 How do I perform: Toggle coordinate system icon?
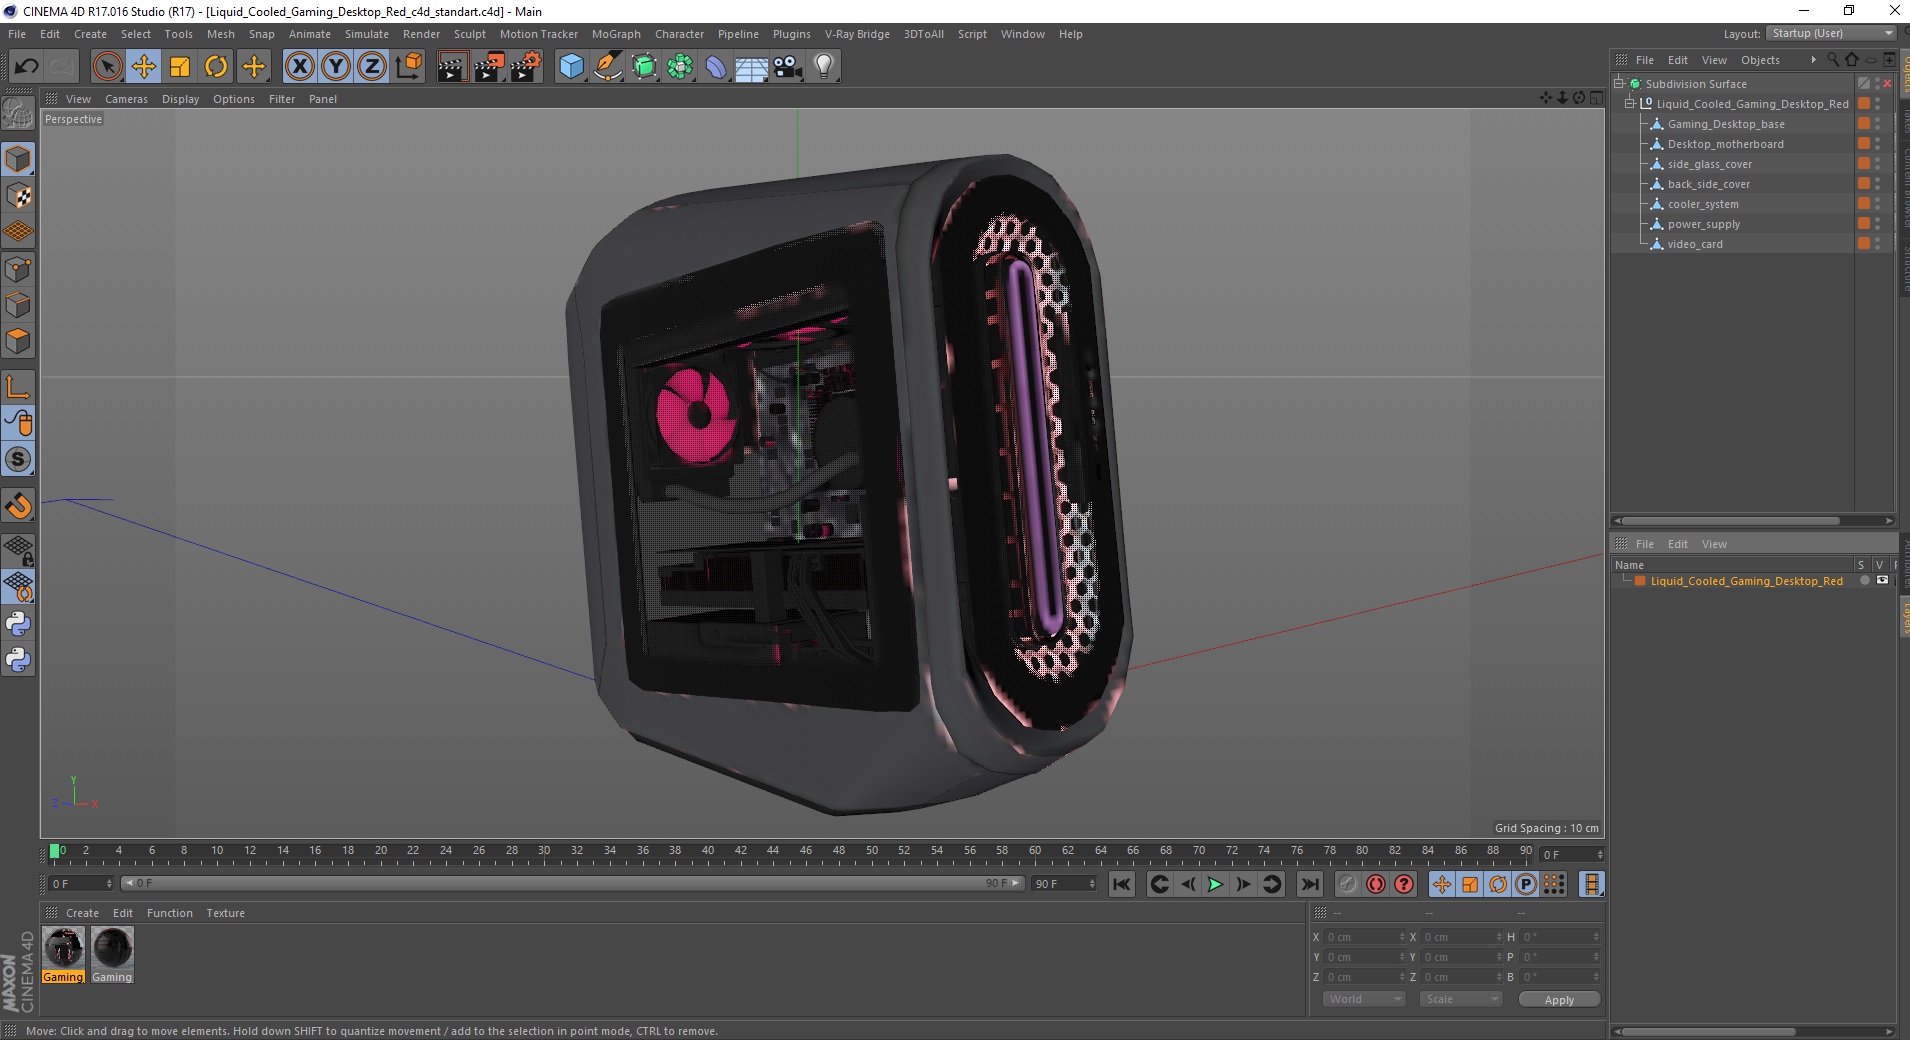coord(409,67)
